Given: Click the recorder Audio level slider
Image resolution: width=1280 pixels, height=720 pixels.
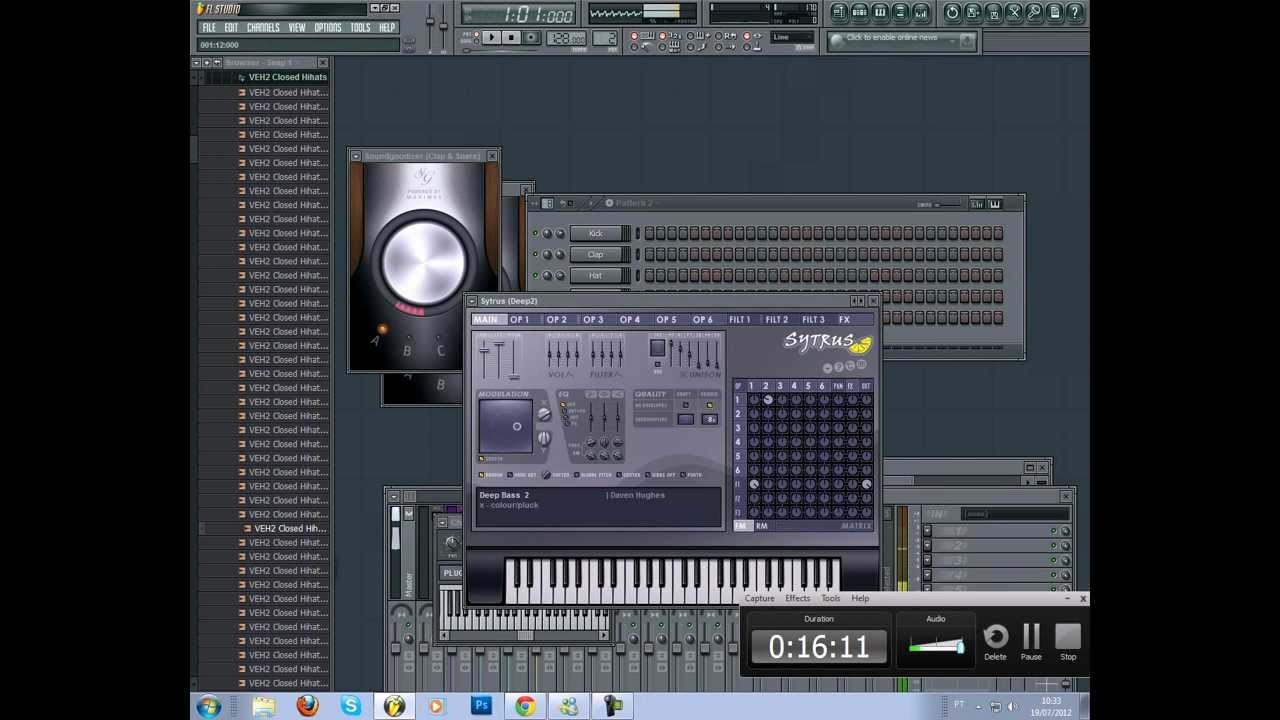Looking at the screenshot, I should pos(936,647).
